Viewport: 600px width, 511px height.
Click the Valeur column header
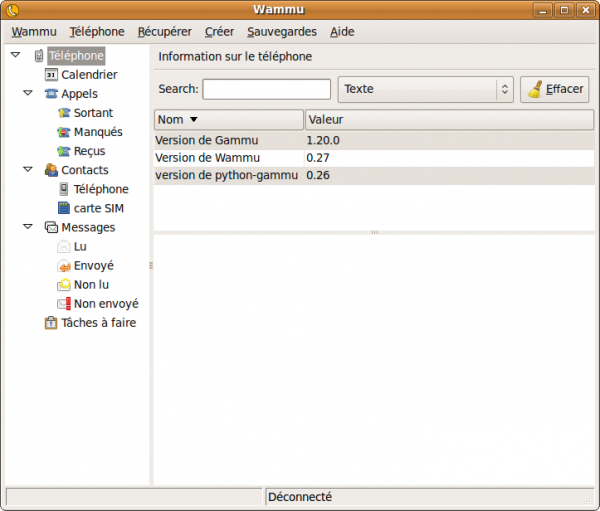coord(449,119)
